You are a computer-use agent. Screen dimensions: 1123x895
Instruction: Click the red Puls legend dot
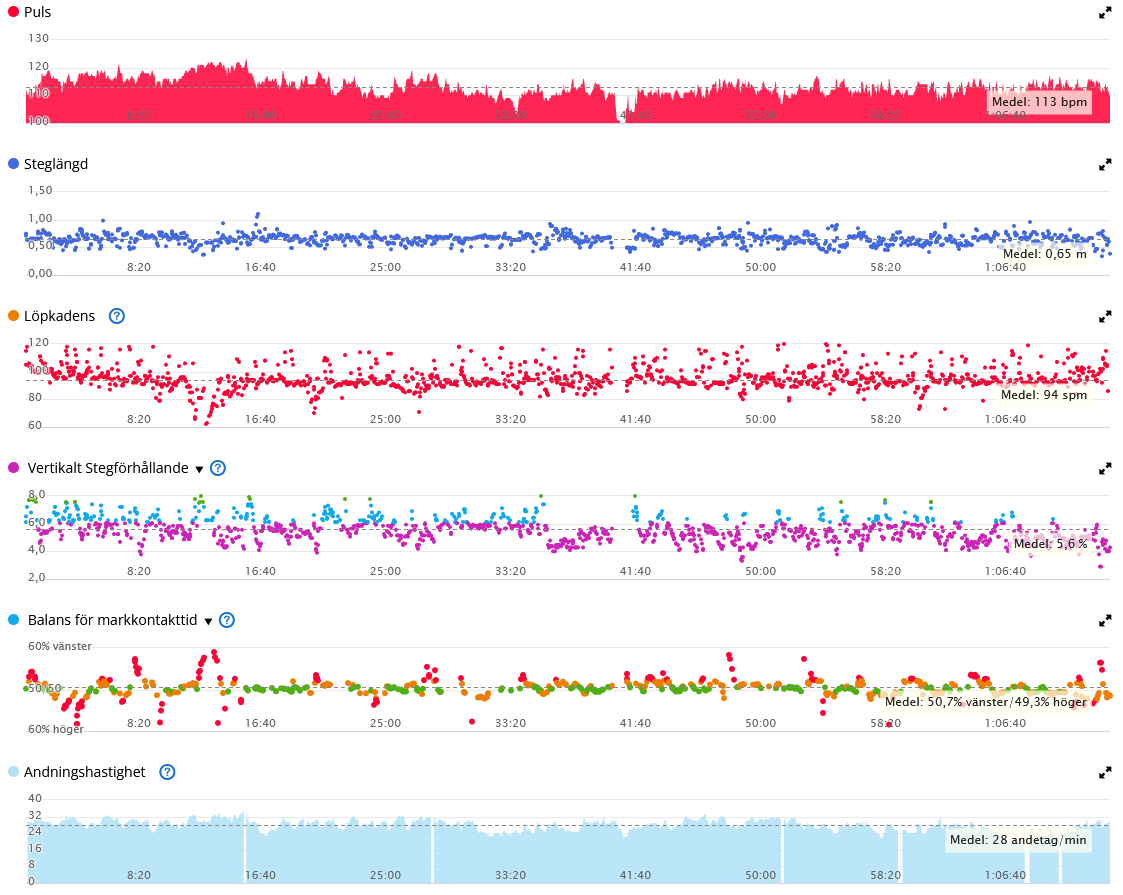pyautogui.click(x=13, y=11)
